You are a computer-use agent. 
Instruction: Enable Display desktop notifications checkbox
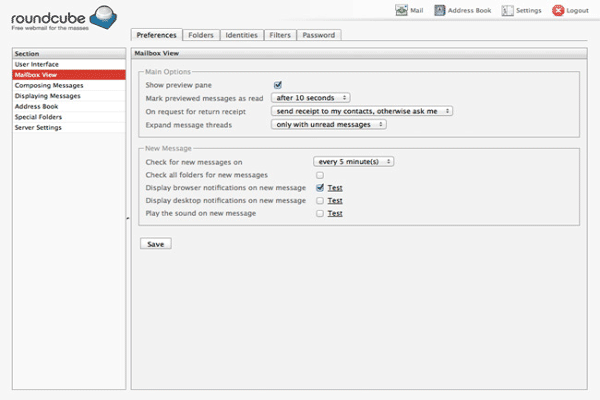pyautogui.click(x=320, y=200)
